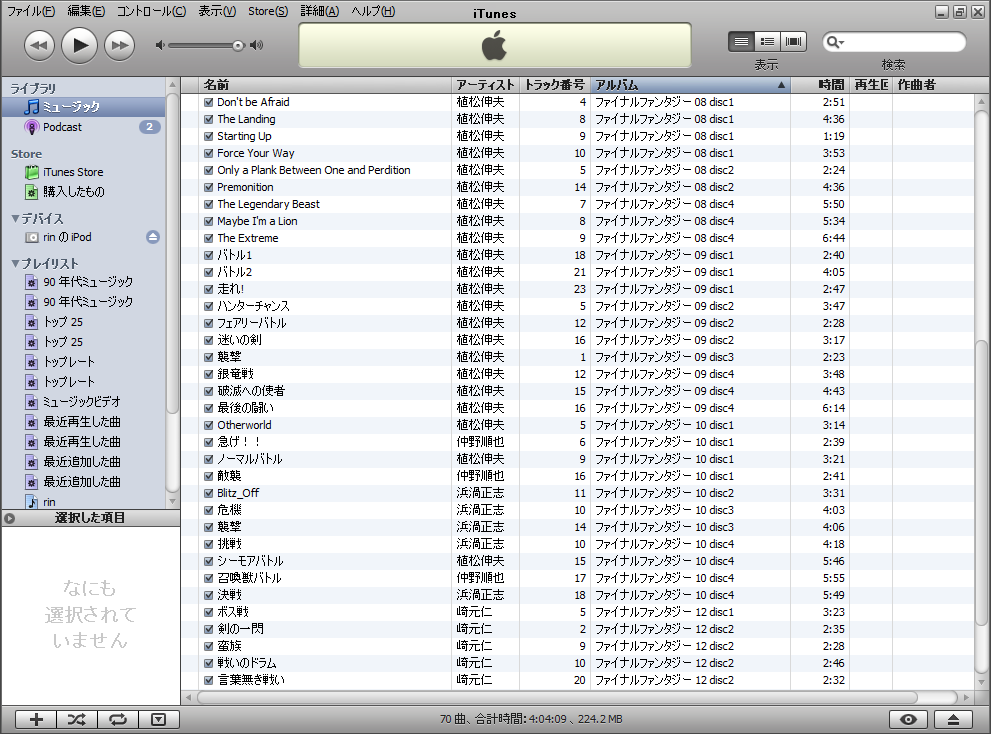The height and width of the screenshot is (734, 991).
Task: Click the sidebar scroll up arrow
Action: point(173,85)
